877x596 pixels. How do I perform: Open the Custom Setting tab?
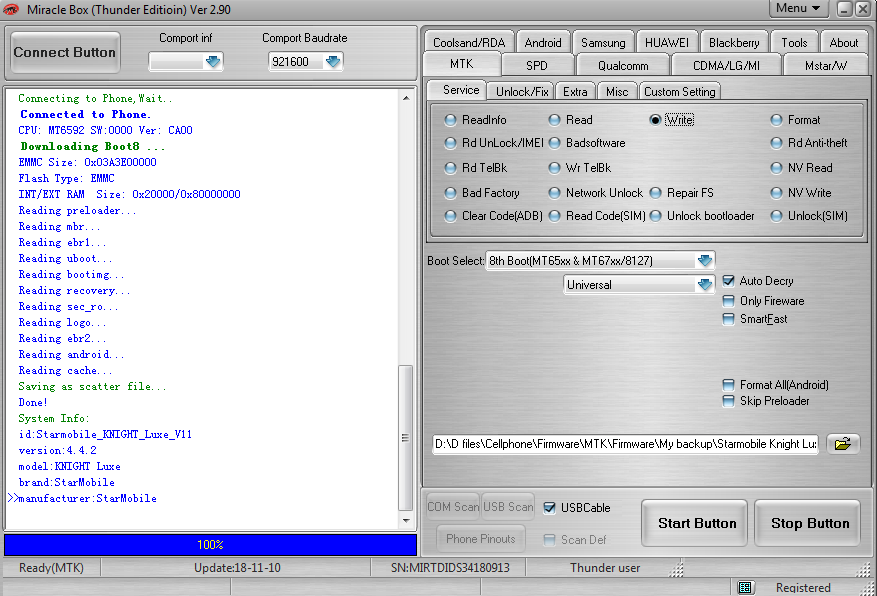680,92
